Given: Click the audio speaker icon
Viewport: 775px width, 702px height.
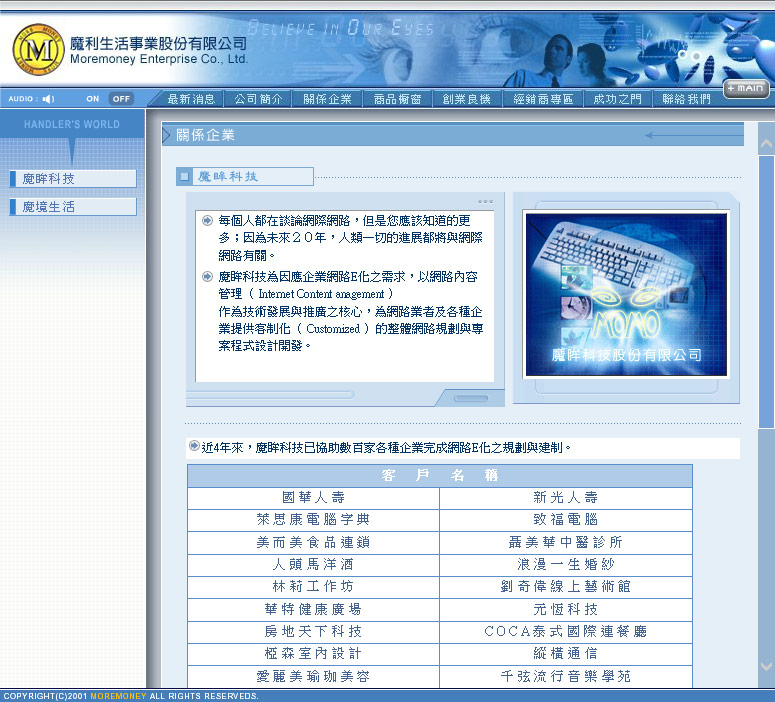Looking at the screenshot, I should click(48, 99).
